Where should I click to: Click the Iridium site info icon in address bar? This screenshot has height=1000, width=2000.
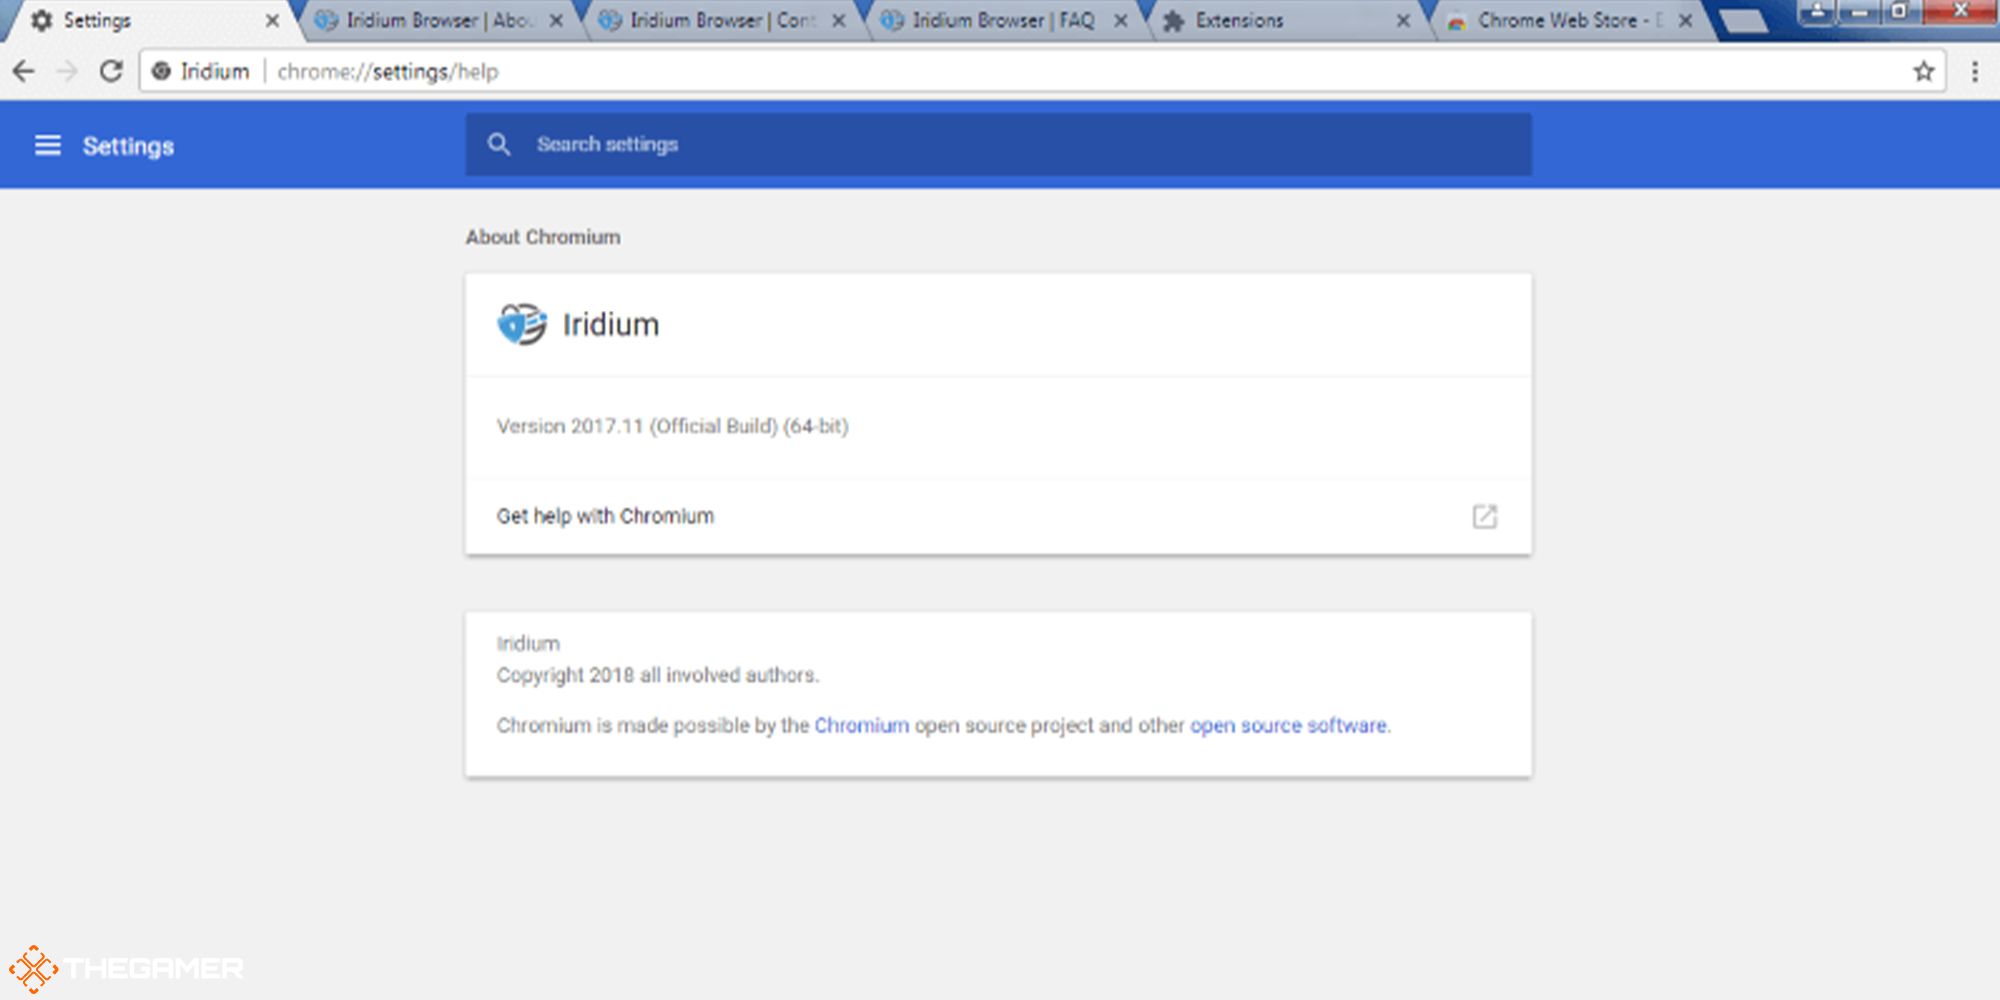161,71
